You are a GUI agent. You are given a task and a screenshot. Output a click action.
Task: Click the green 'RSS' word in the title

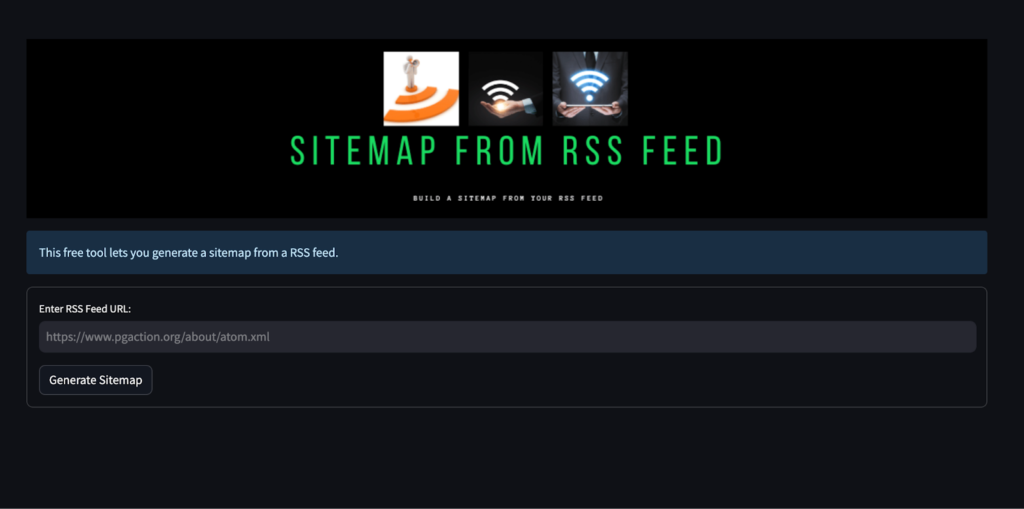[x=593, y=151]
